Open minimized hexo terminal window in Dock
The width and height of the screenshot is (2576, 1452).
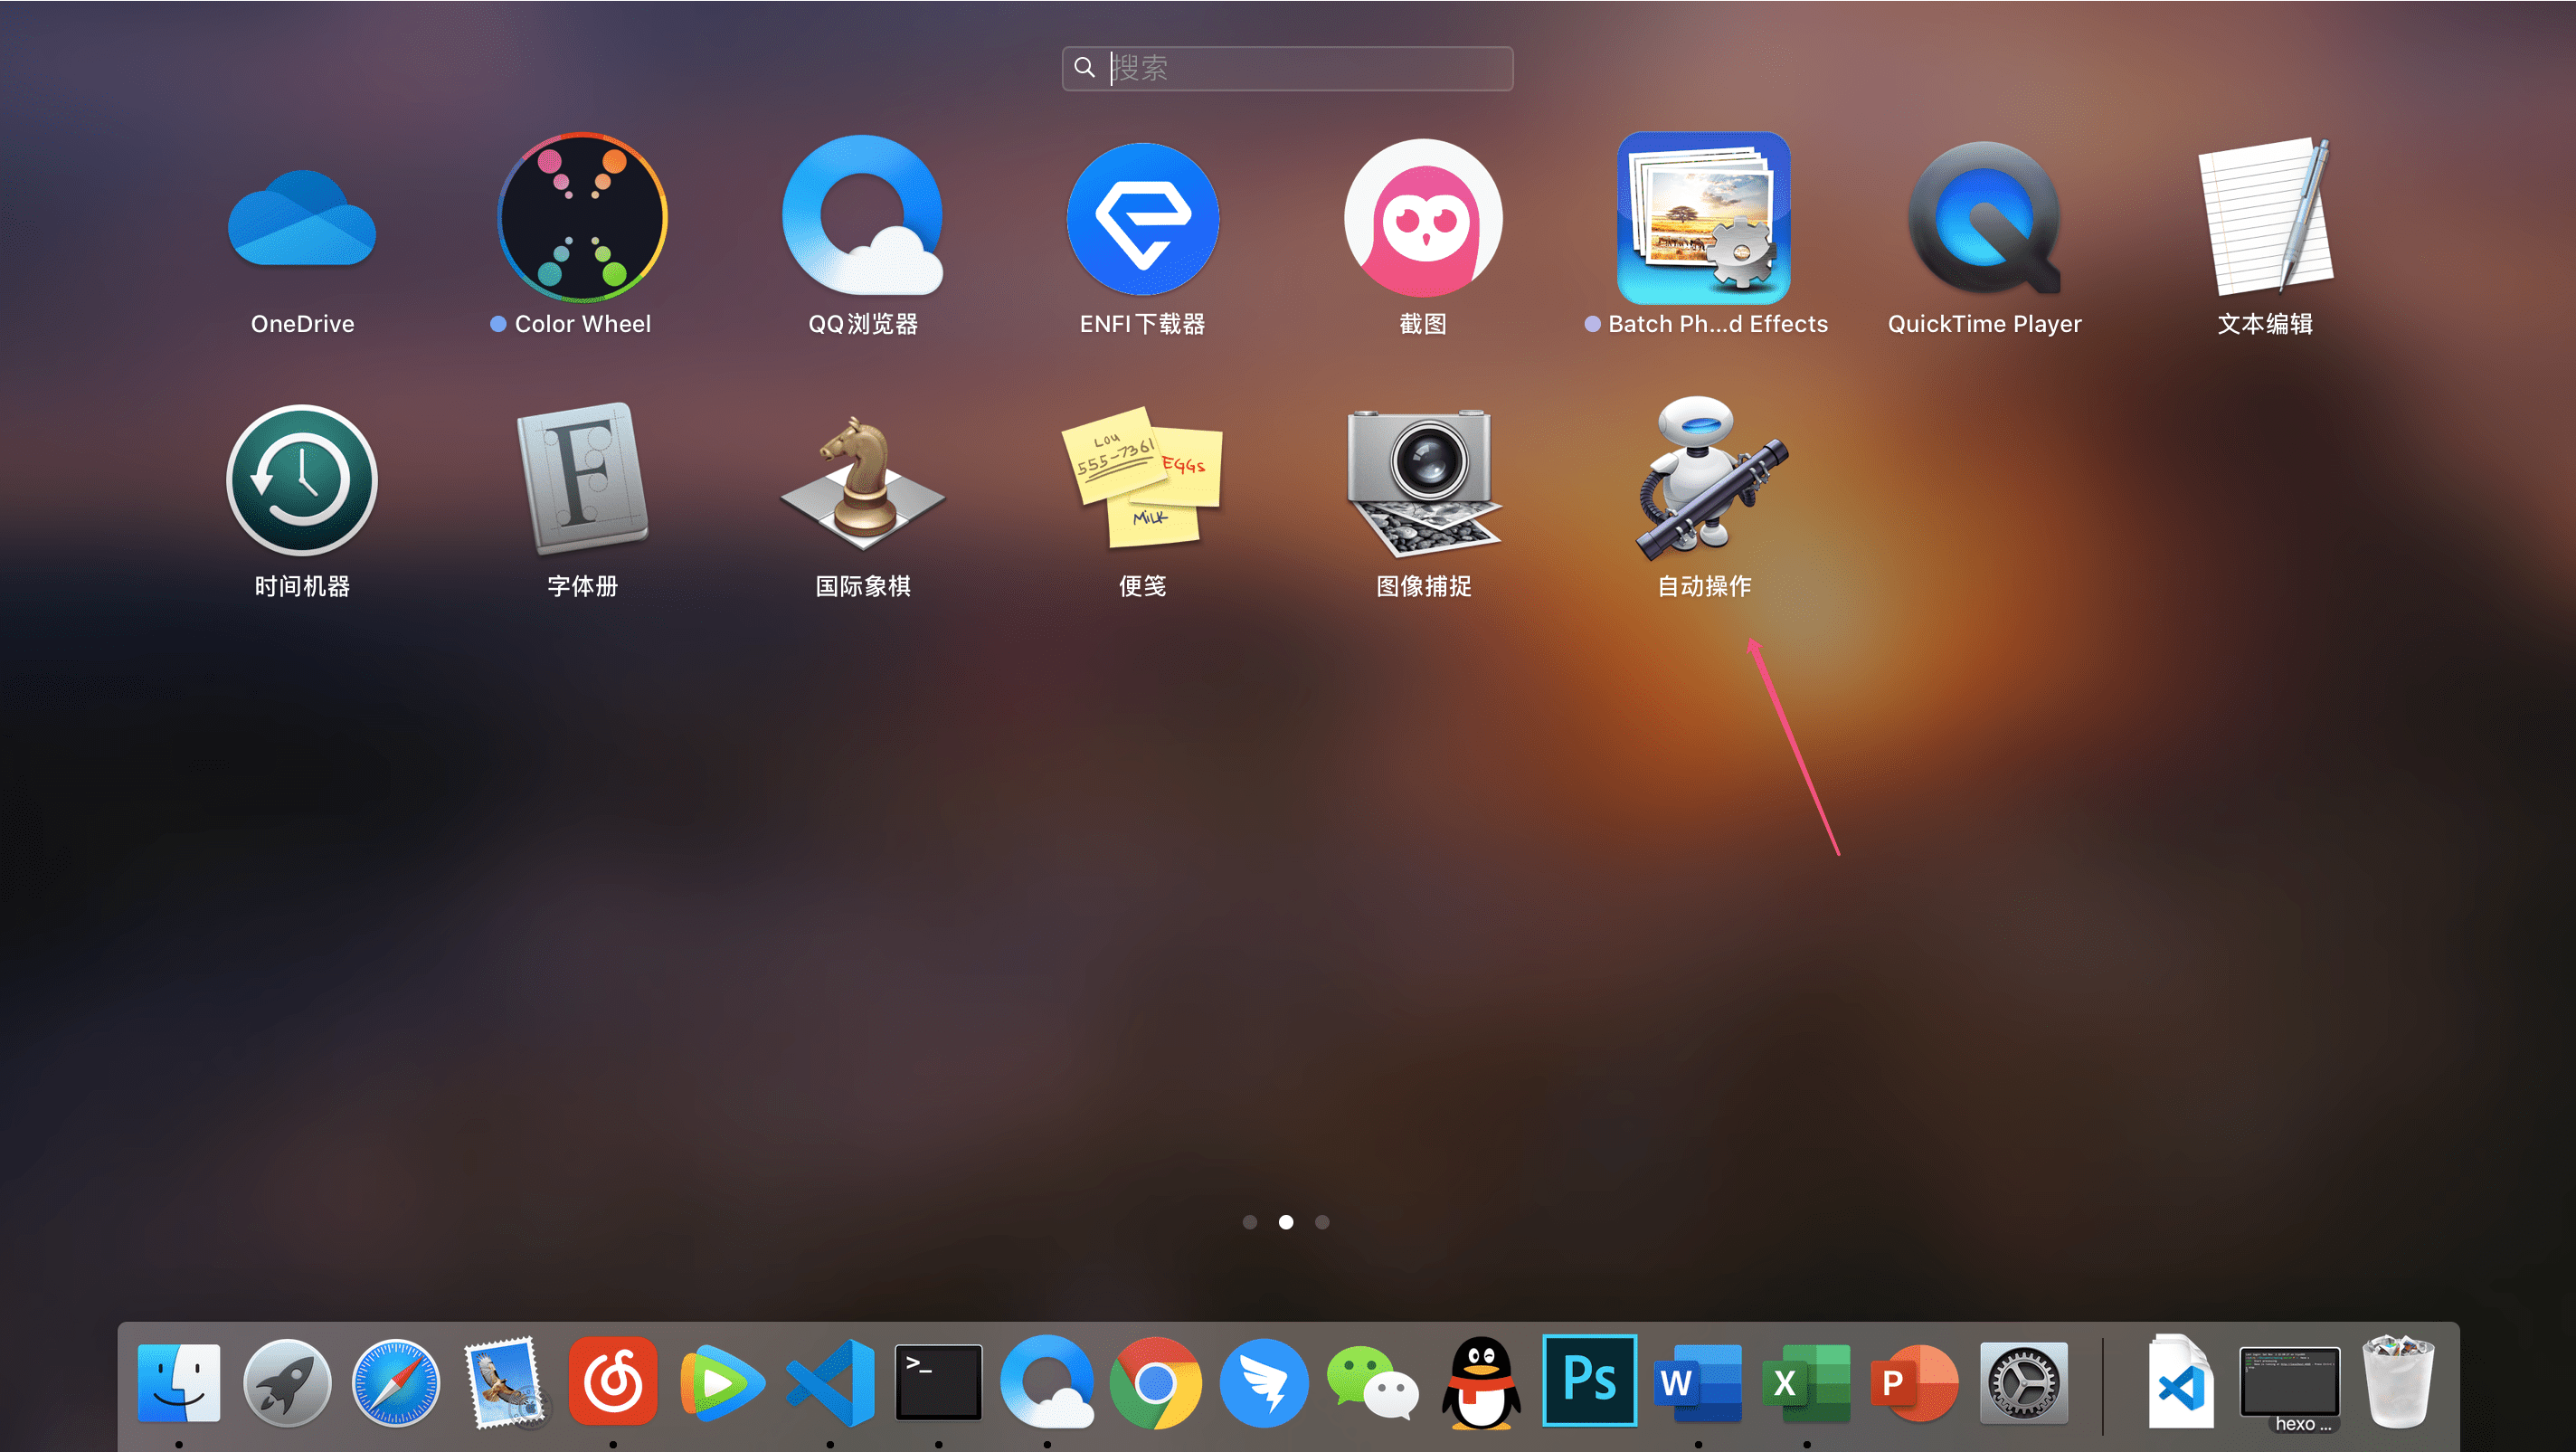(x=2290, y=1385)
